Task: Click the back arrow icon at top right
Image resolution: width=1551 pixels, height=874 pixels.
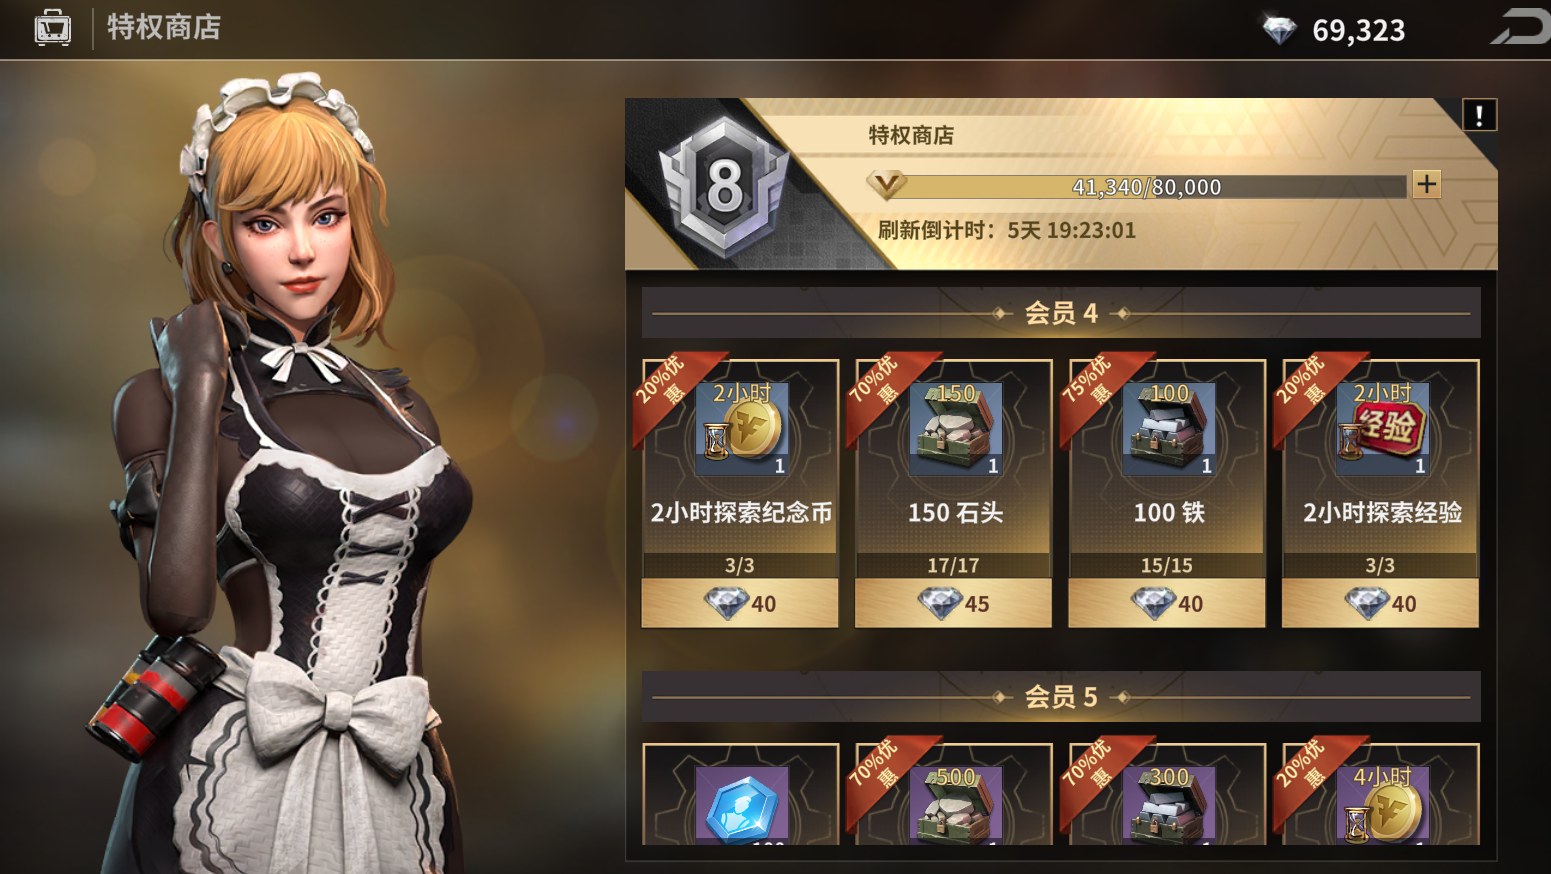Action: tap(1520, 27)
